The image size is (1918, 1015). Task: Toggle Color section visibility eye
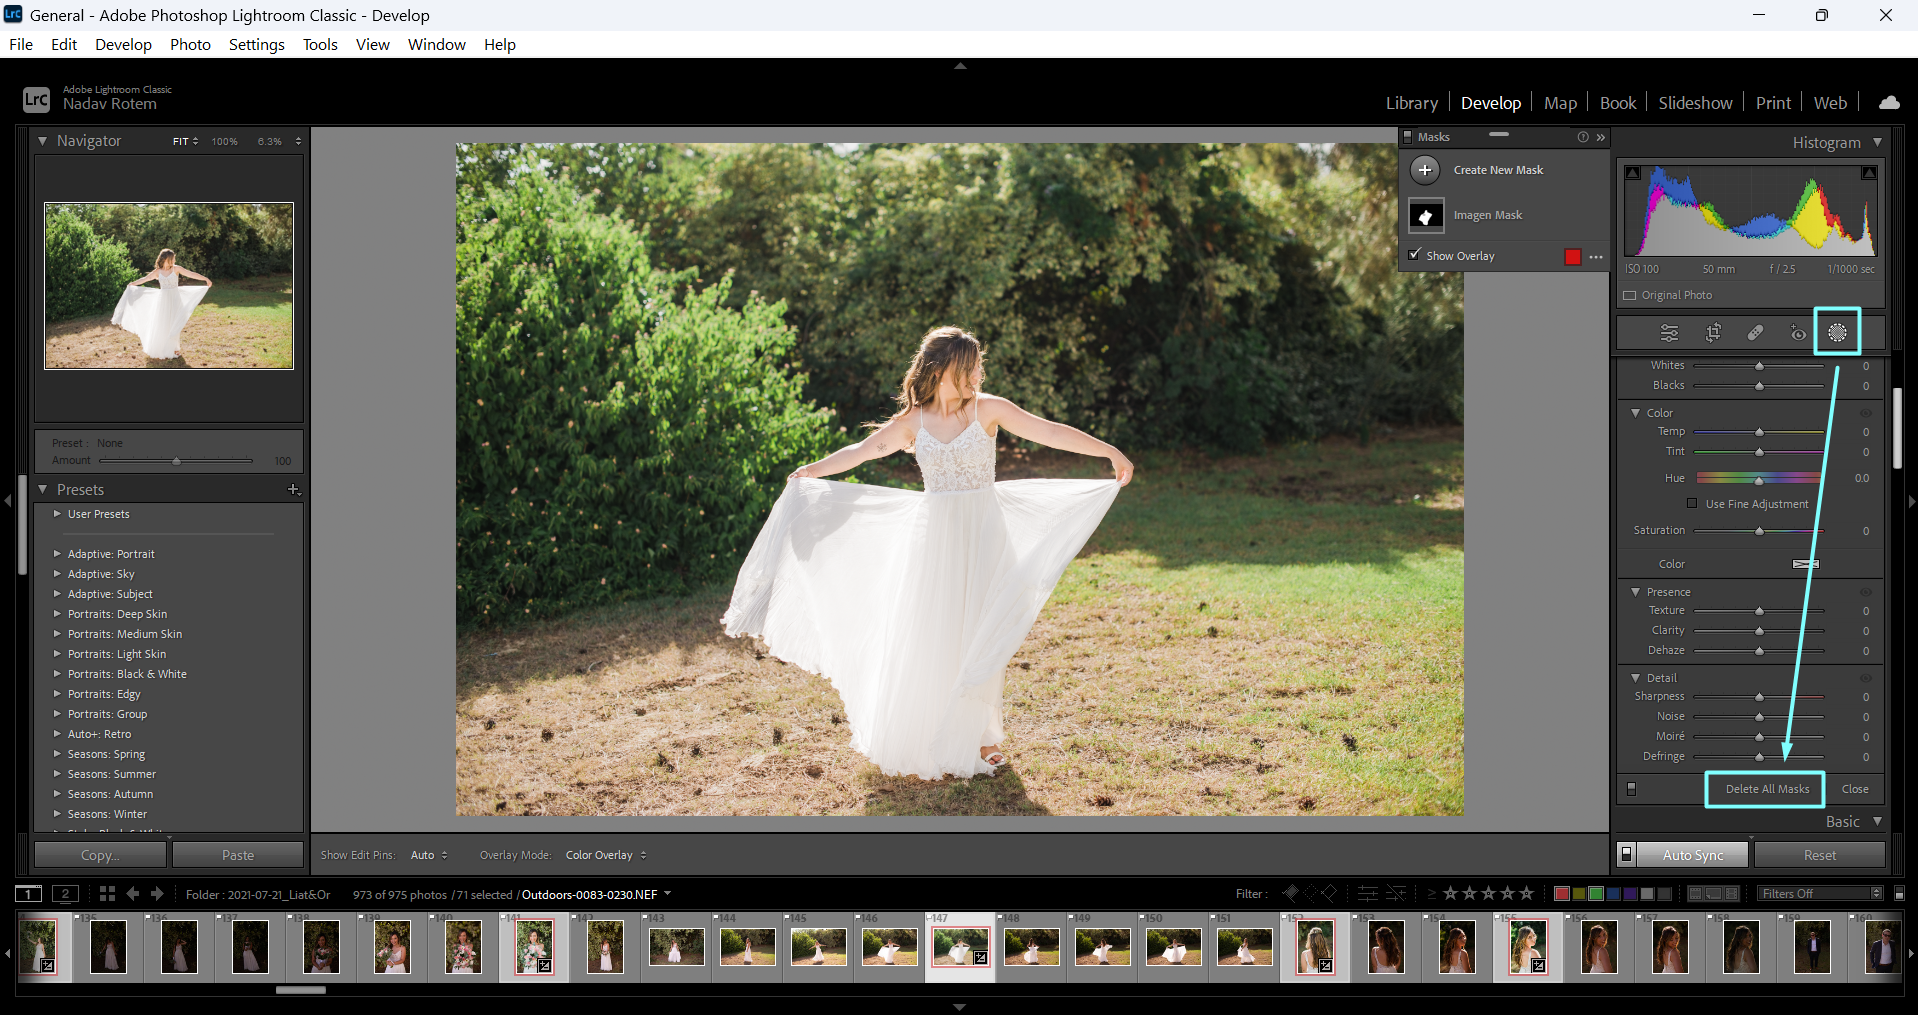(x=1865, y=413)
